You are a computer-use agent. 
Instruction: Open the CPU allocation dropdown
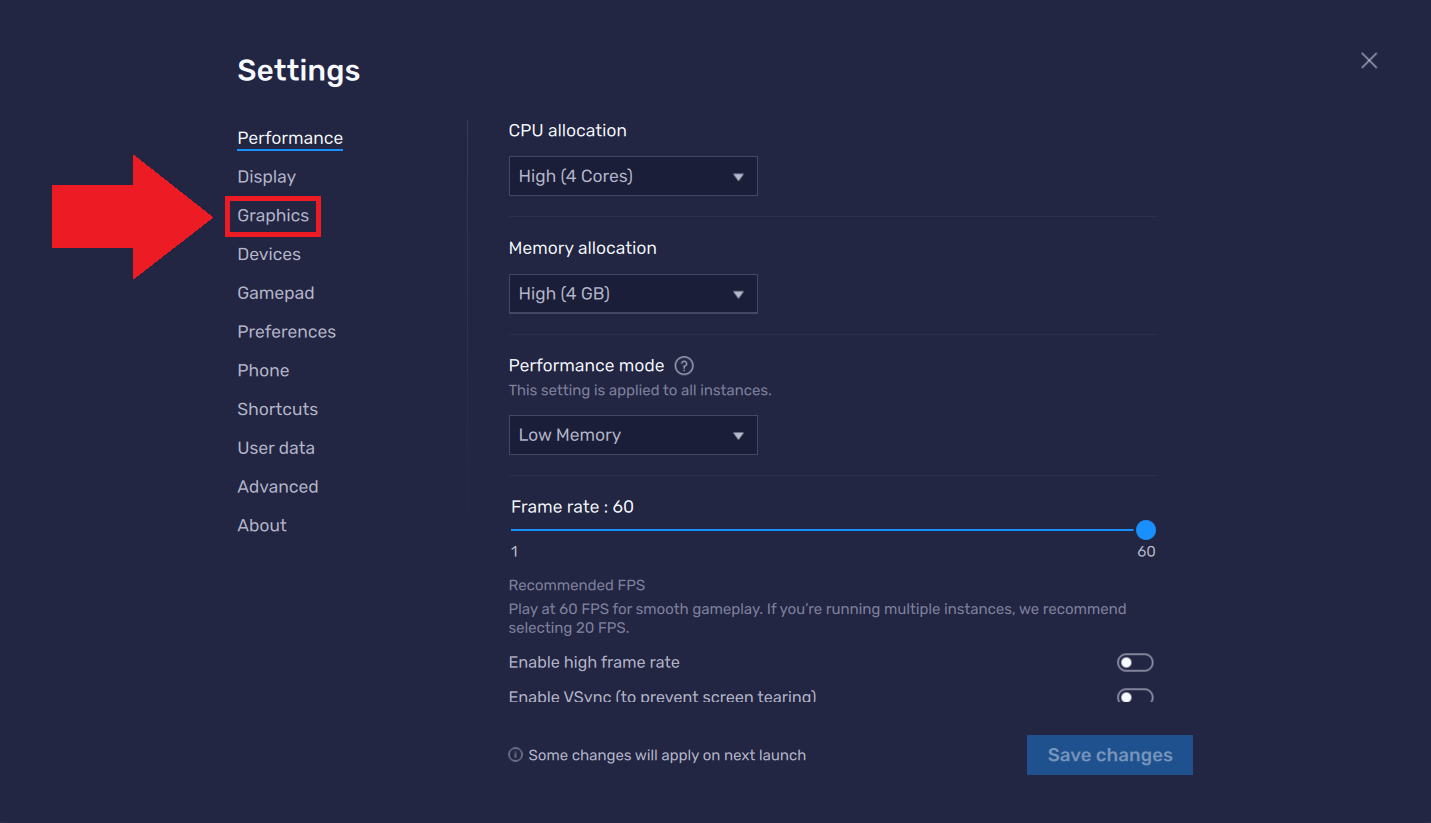633,176
